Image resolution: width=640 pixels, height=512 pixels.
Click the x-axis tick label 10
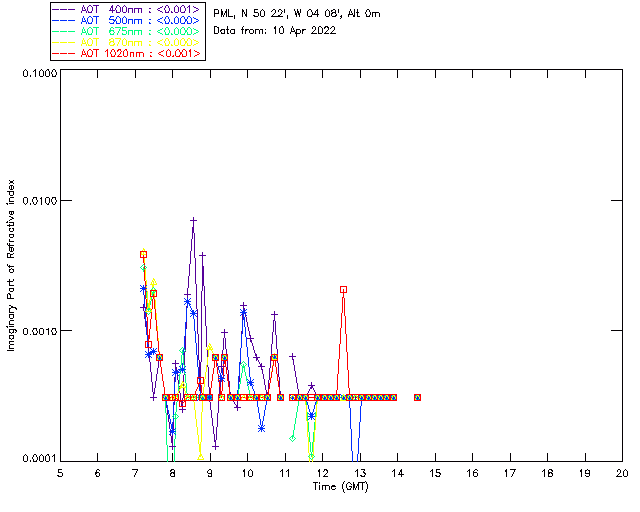(247, 473)
